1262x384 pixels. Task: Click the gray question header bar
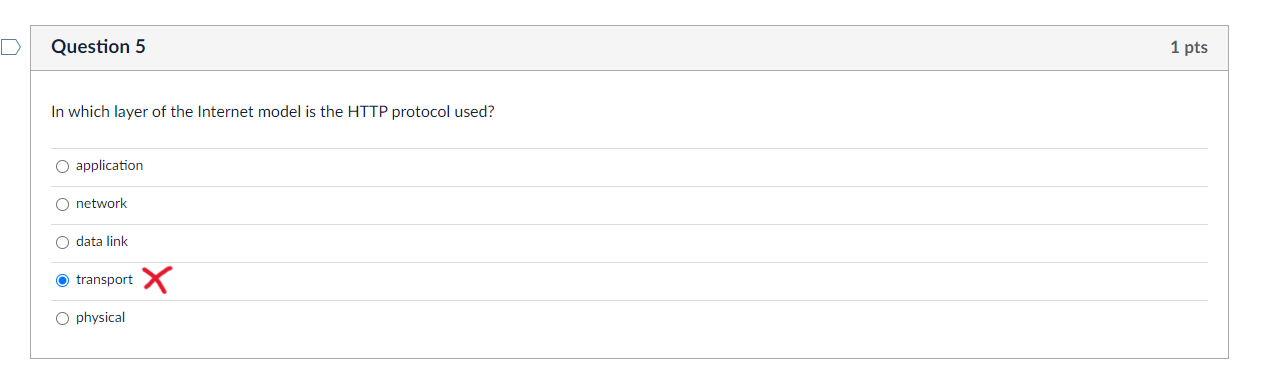[629, 48]
